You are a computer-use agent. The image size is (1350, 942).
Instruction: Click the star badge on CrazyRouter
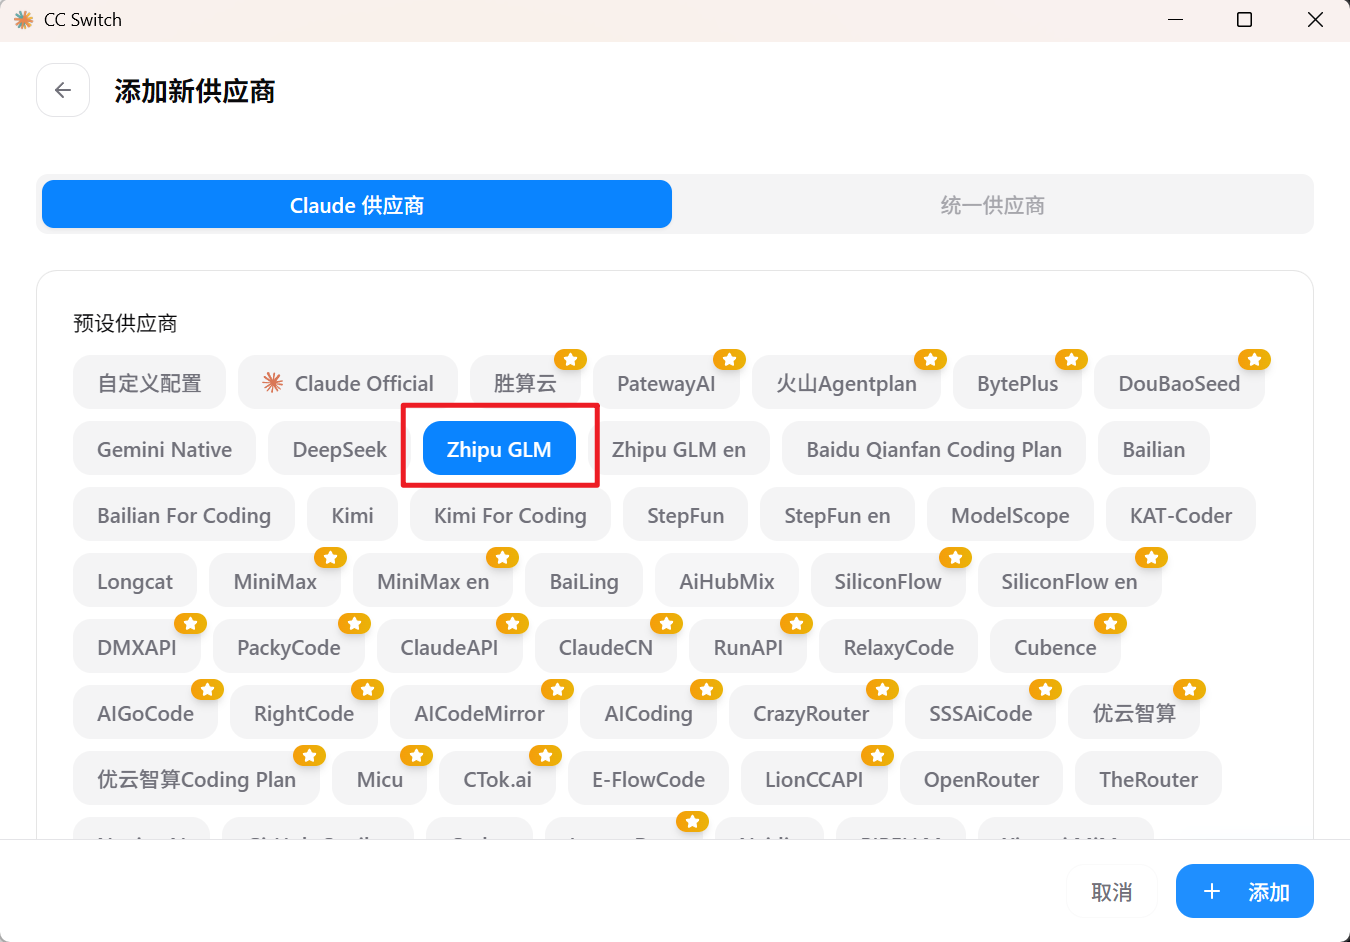coord(882,690)
